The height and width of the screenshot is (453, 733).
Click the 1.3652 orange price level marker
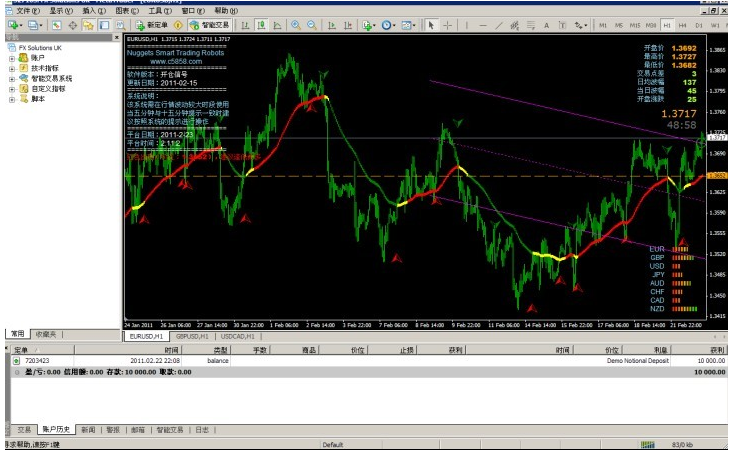point(718,176)
